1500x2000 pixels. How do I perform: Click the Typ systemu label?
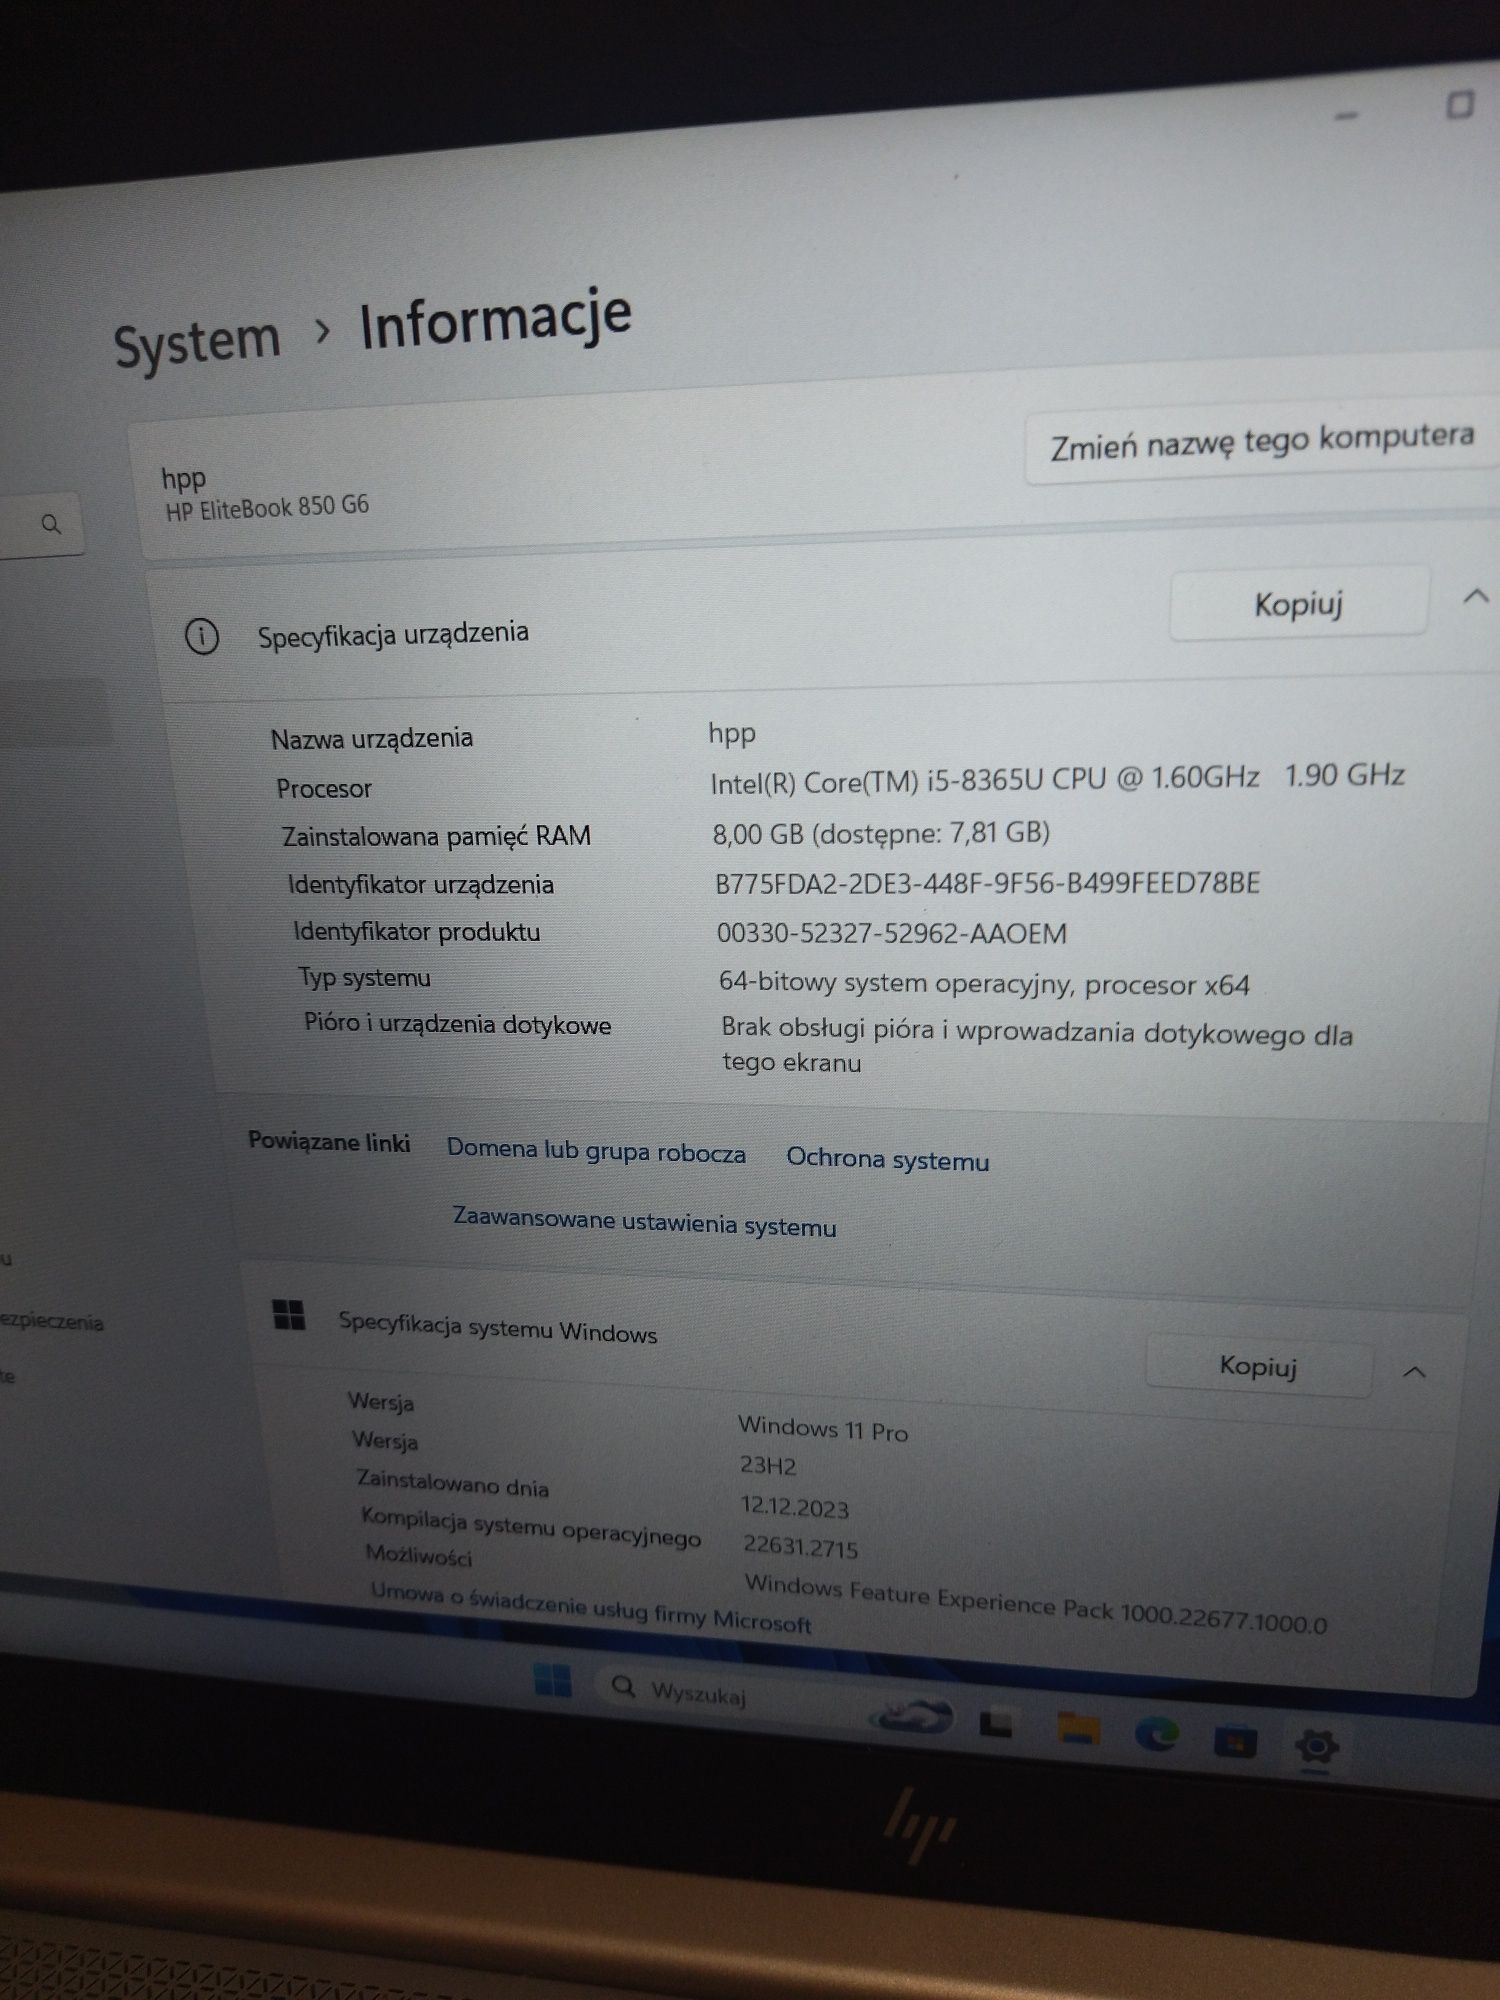(364, 977)
